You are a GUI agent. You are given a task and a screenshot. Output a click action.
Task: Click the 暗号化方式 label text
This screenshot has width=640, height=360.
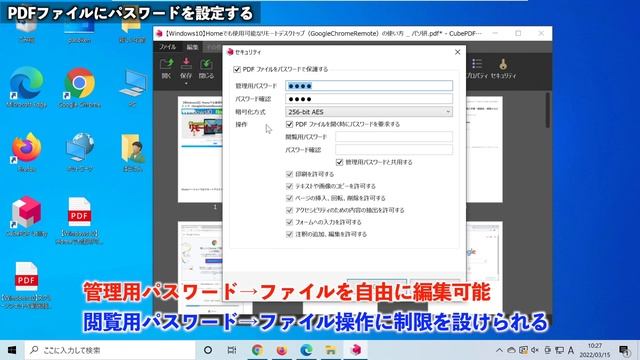coord(250,112)
